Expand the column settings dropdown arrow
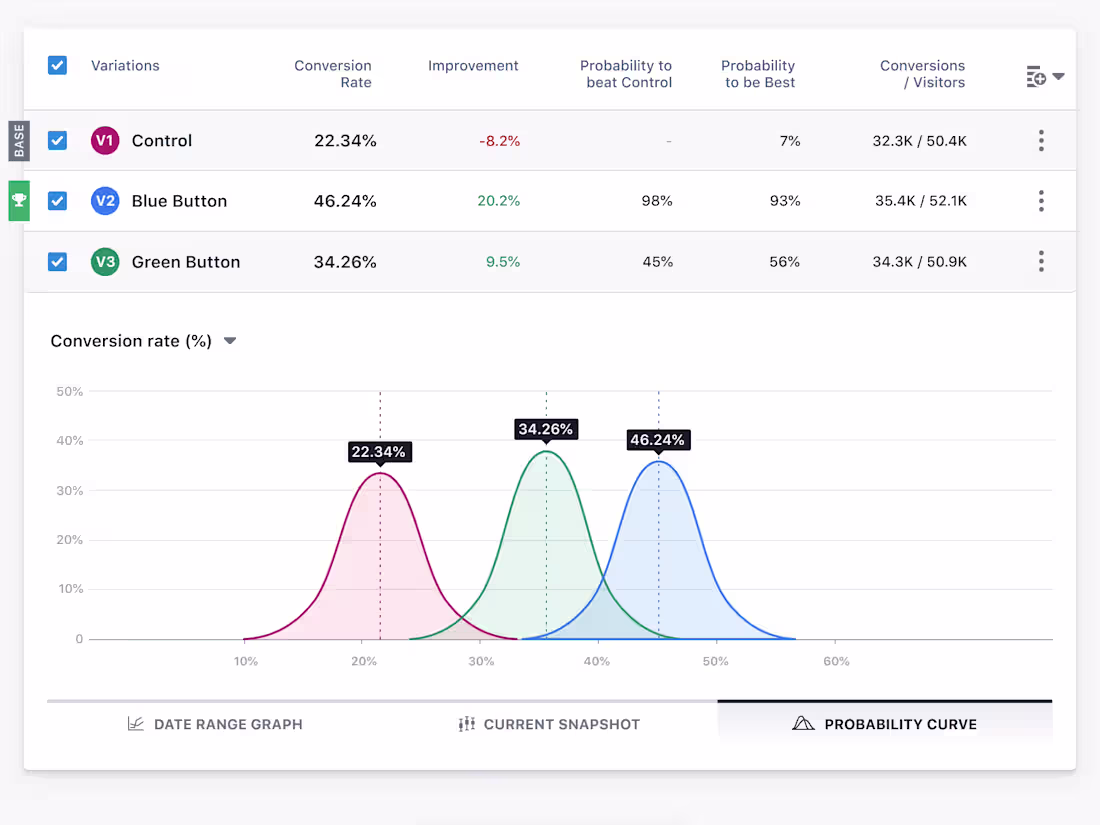 pyautogui.click(x=1058, y=75)
